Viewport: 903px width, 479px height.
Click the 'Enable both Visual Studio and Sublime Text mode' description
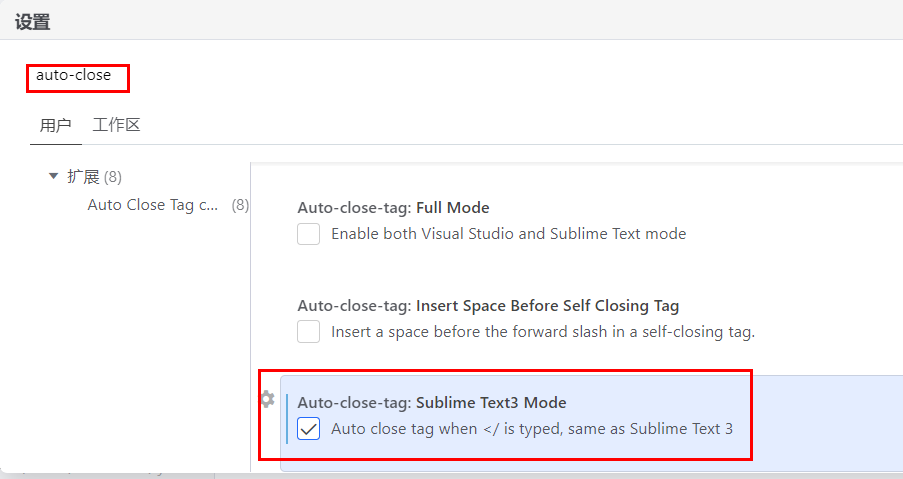509,234
